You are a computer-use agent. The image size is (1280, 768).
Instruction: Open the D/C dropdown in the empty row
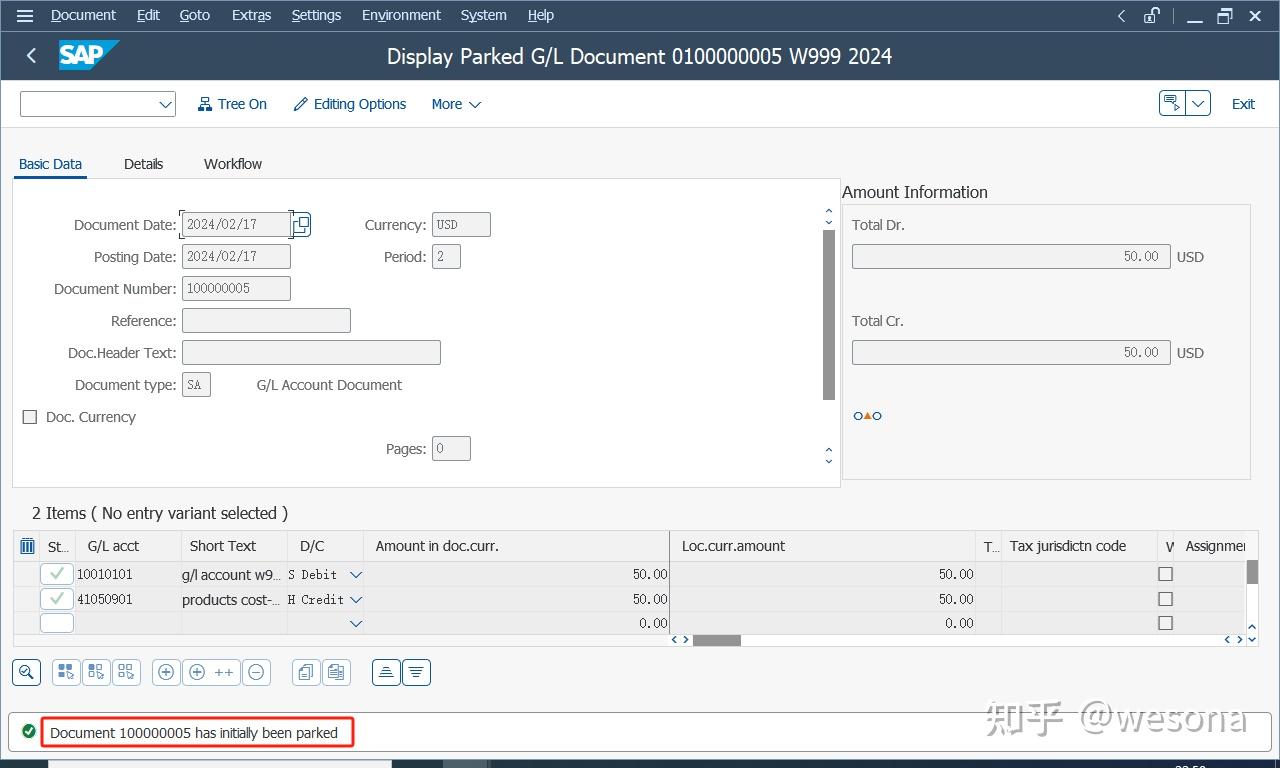point(355,624)
